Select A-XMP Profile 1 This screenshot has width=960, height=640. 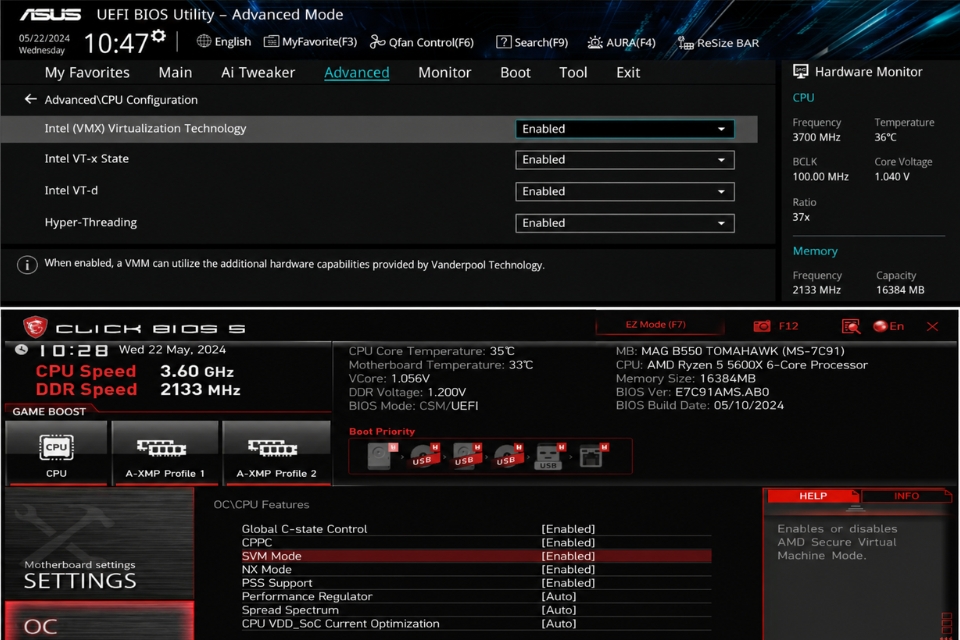(165, 453)
